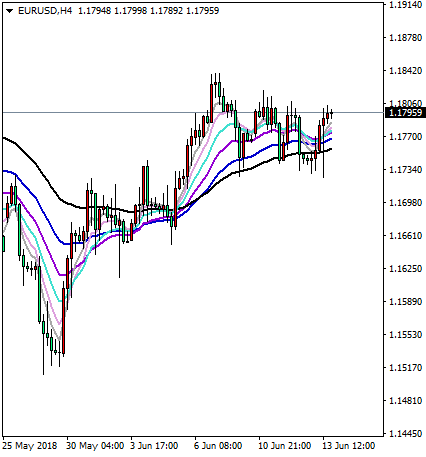Click the 10 Jun 21:00 time label
The height and width of the screenshot is (457, 426).
click(284, 446)
